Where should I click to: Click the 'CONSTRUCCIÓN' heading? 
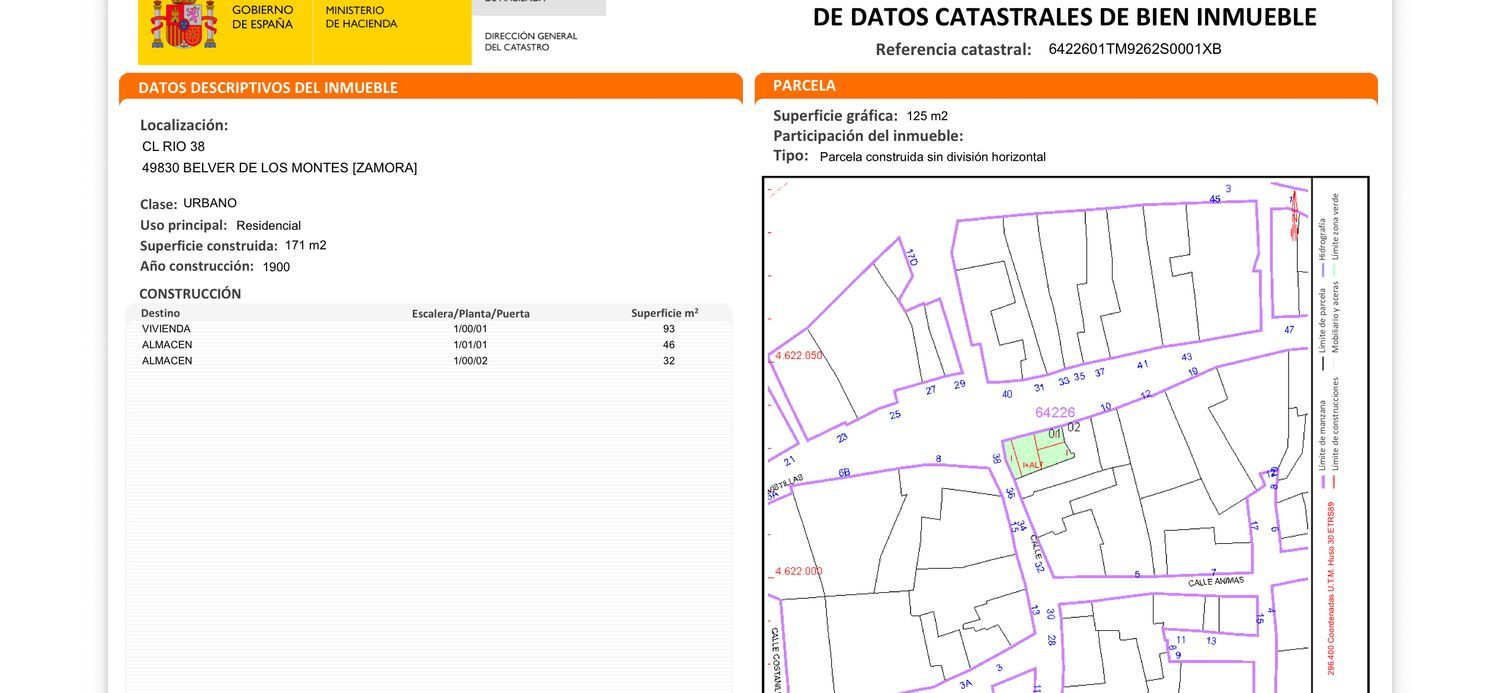pos(190,294)
